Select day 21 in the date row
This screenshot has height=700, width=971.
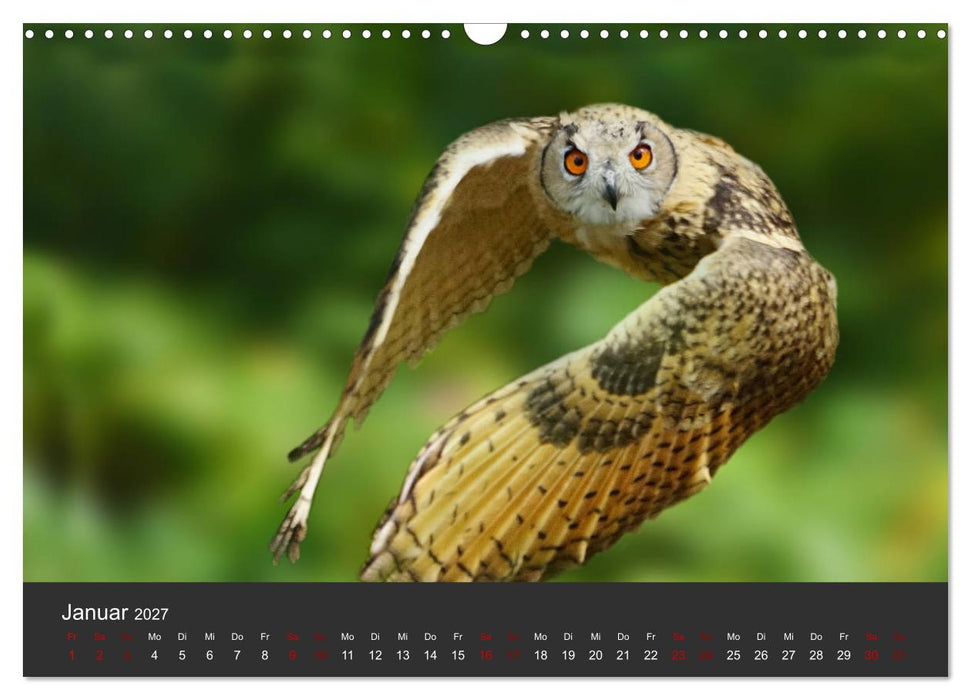click(623, 655)
